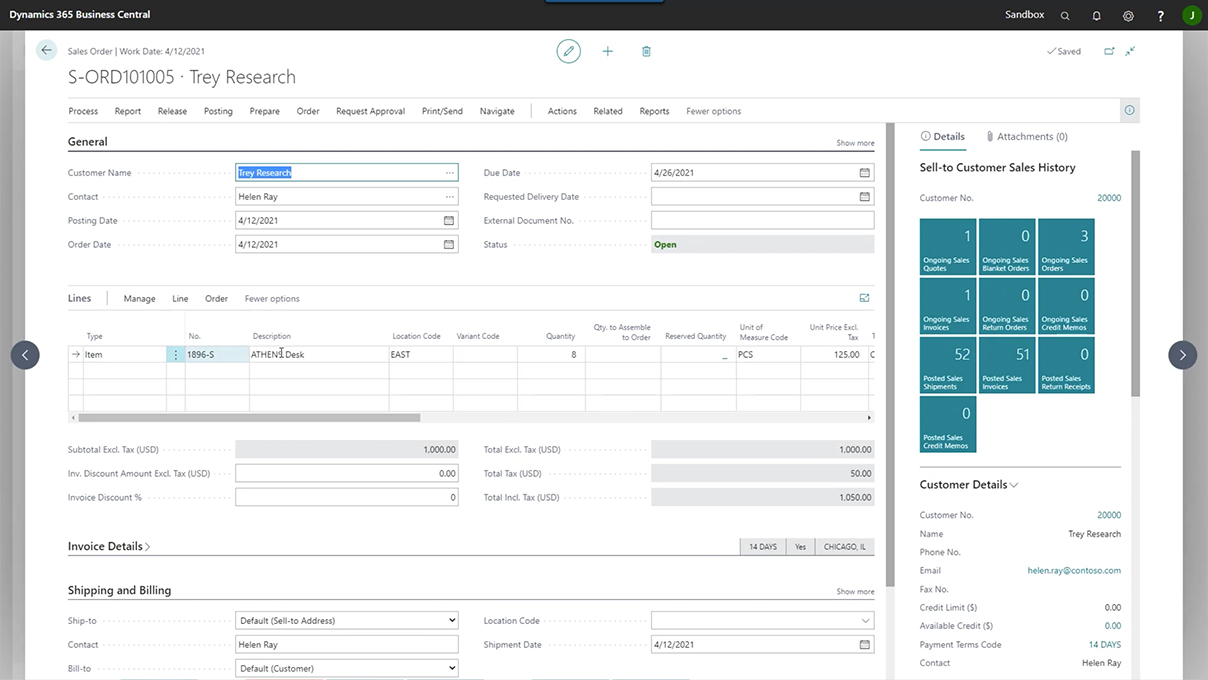Click the Unit Price 125.00 cell
1208x680 pixels.
tap(832, 355)
